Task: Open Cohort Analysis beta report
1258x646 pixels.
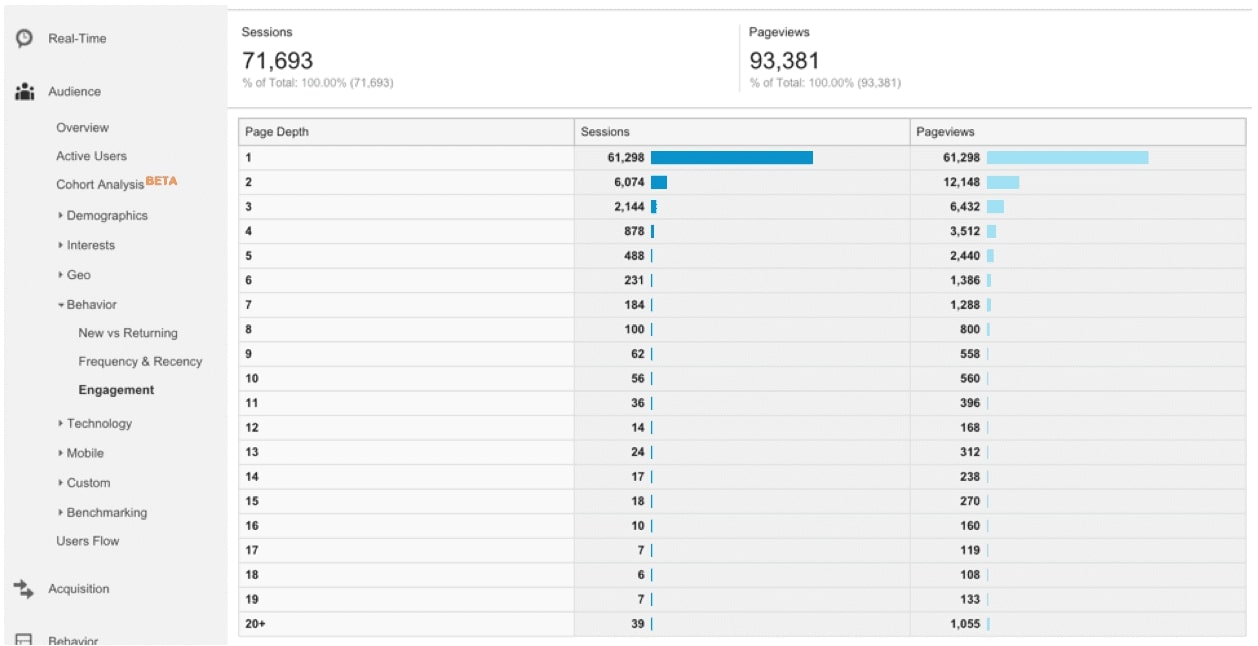Action: 116,184
